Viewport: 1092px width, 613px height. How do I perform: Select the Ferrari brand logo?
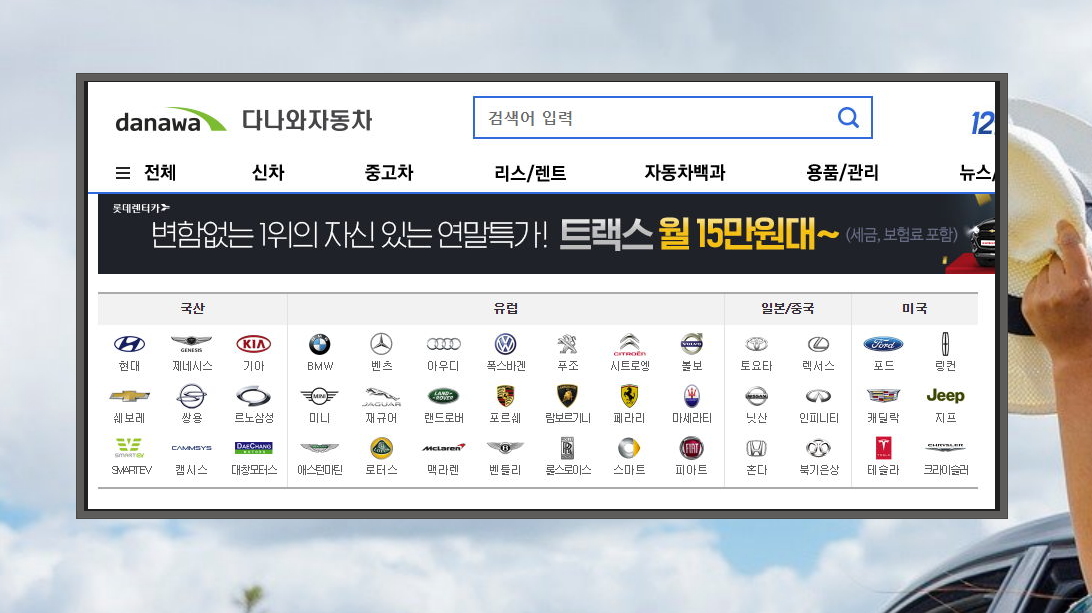tap(630, 396)
